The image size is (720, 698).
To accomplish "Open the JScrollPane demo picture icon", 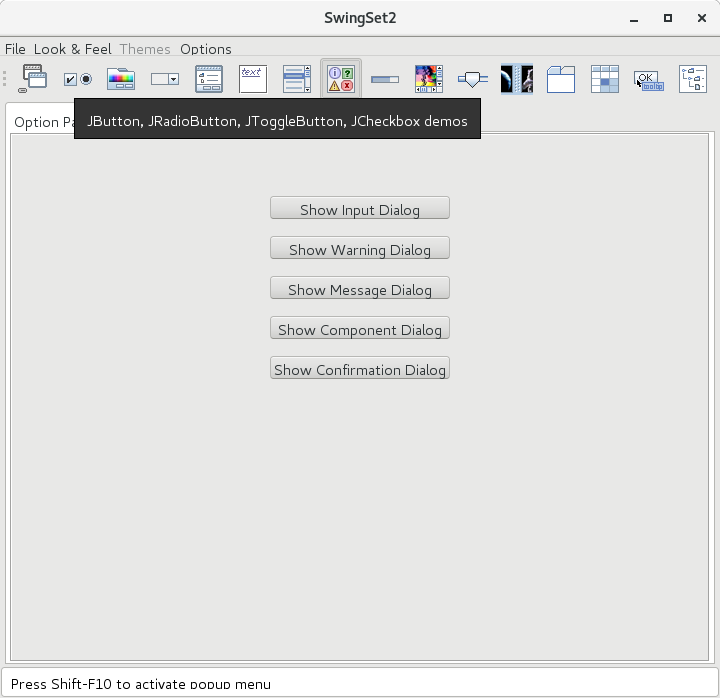I will (429, 79).
